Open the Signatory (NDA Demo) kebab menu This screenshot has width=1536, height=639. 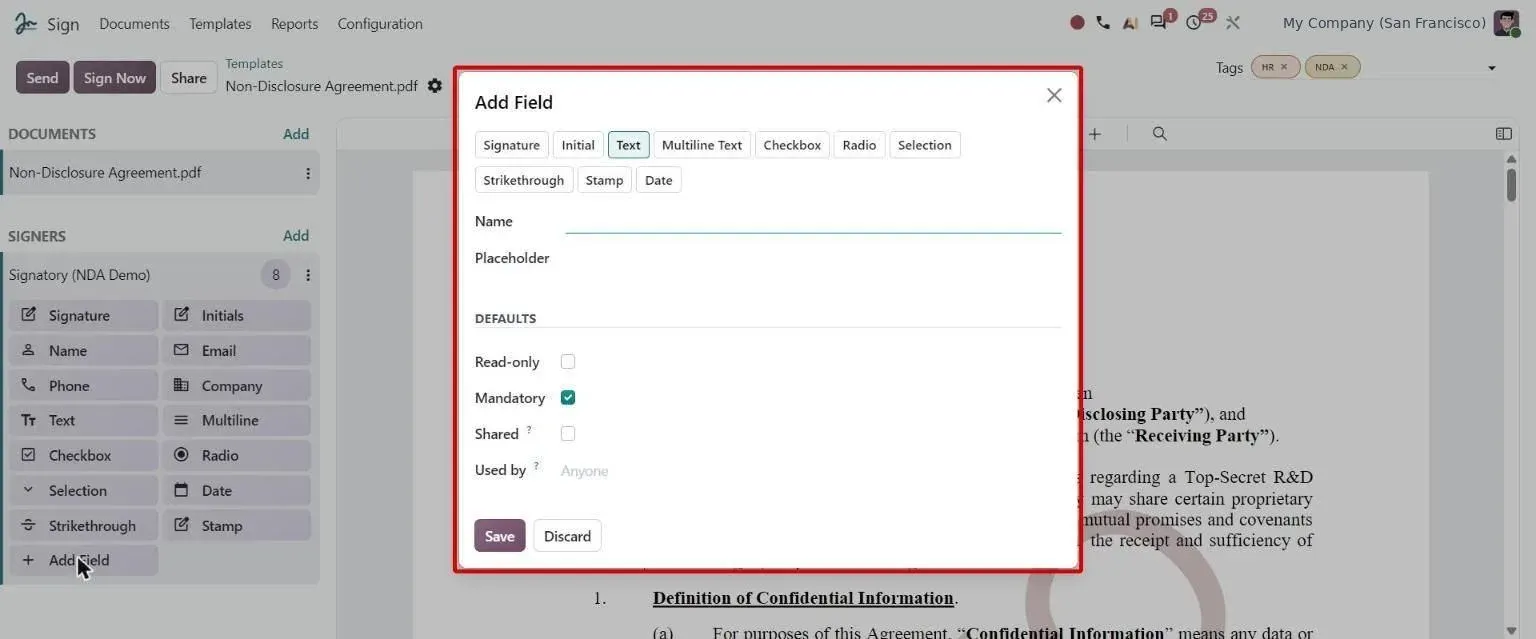pos(308,275)
